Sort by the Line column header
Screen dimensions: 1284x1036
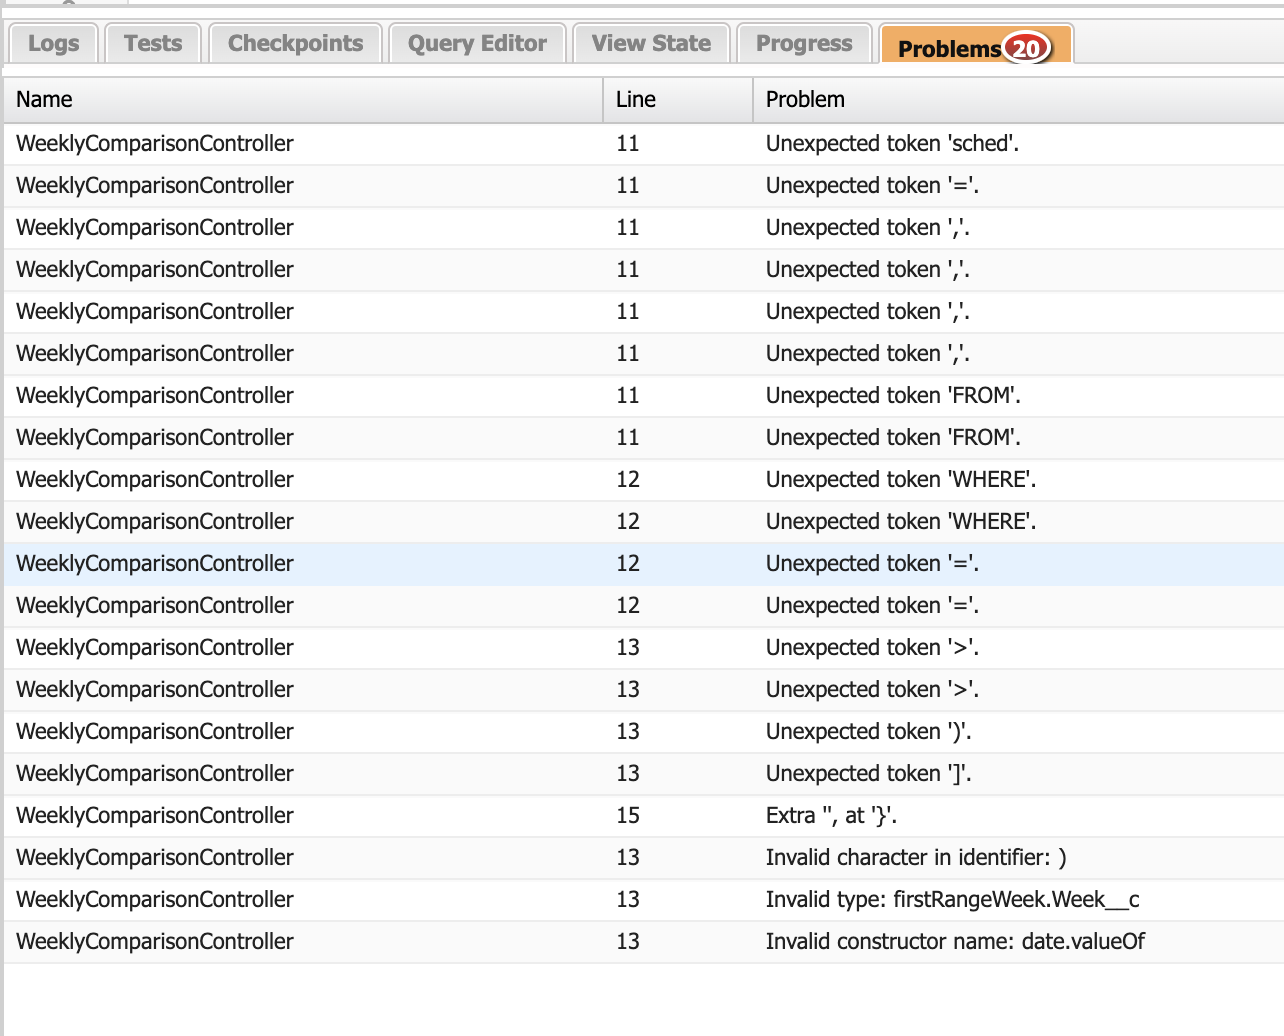(676, 100)
